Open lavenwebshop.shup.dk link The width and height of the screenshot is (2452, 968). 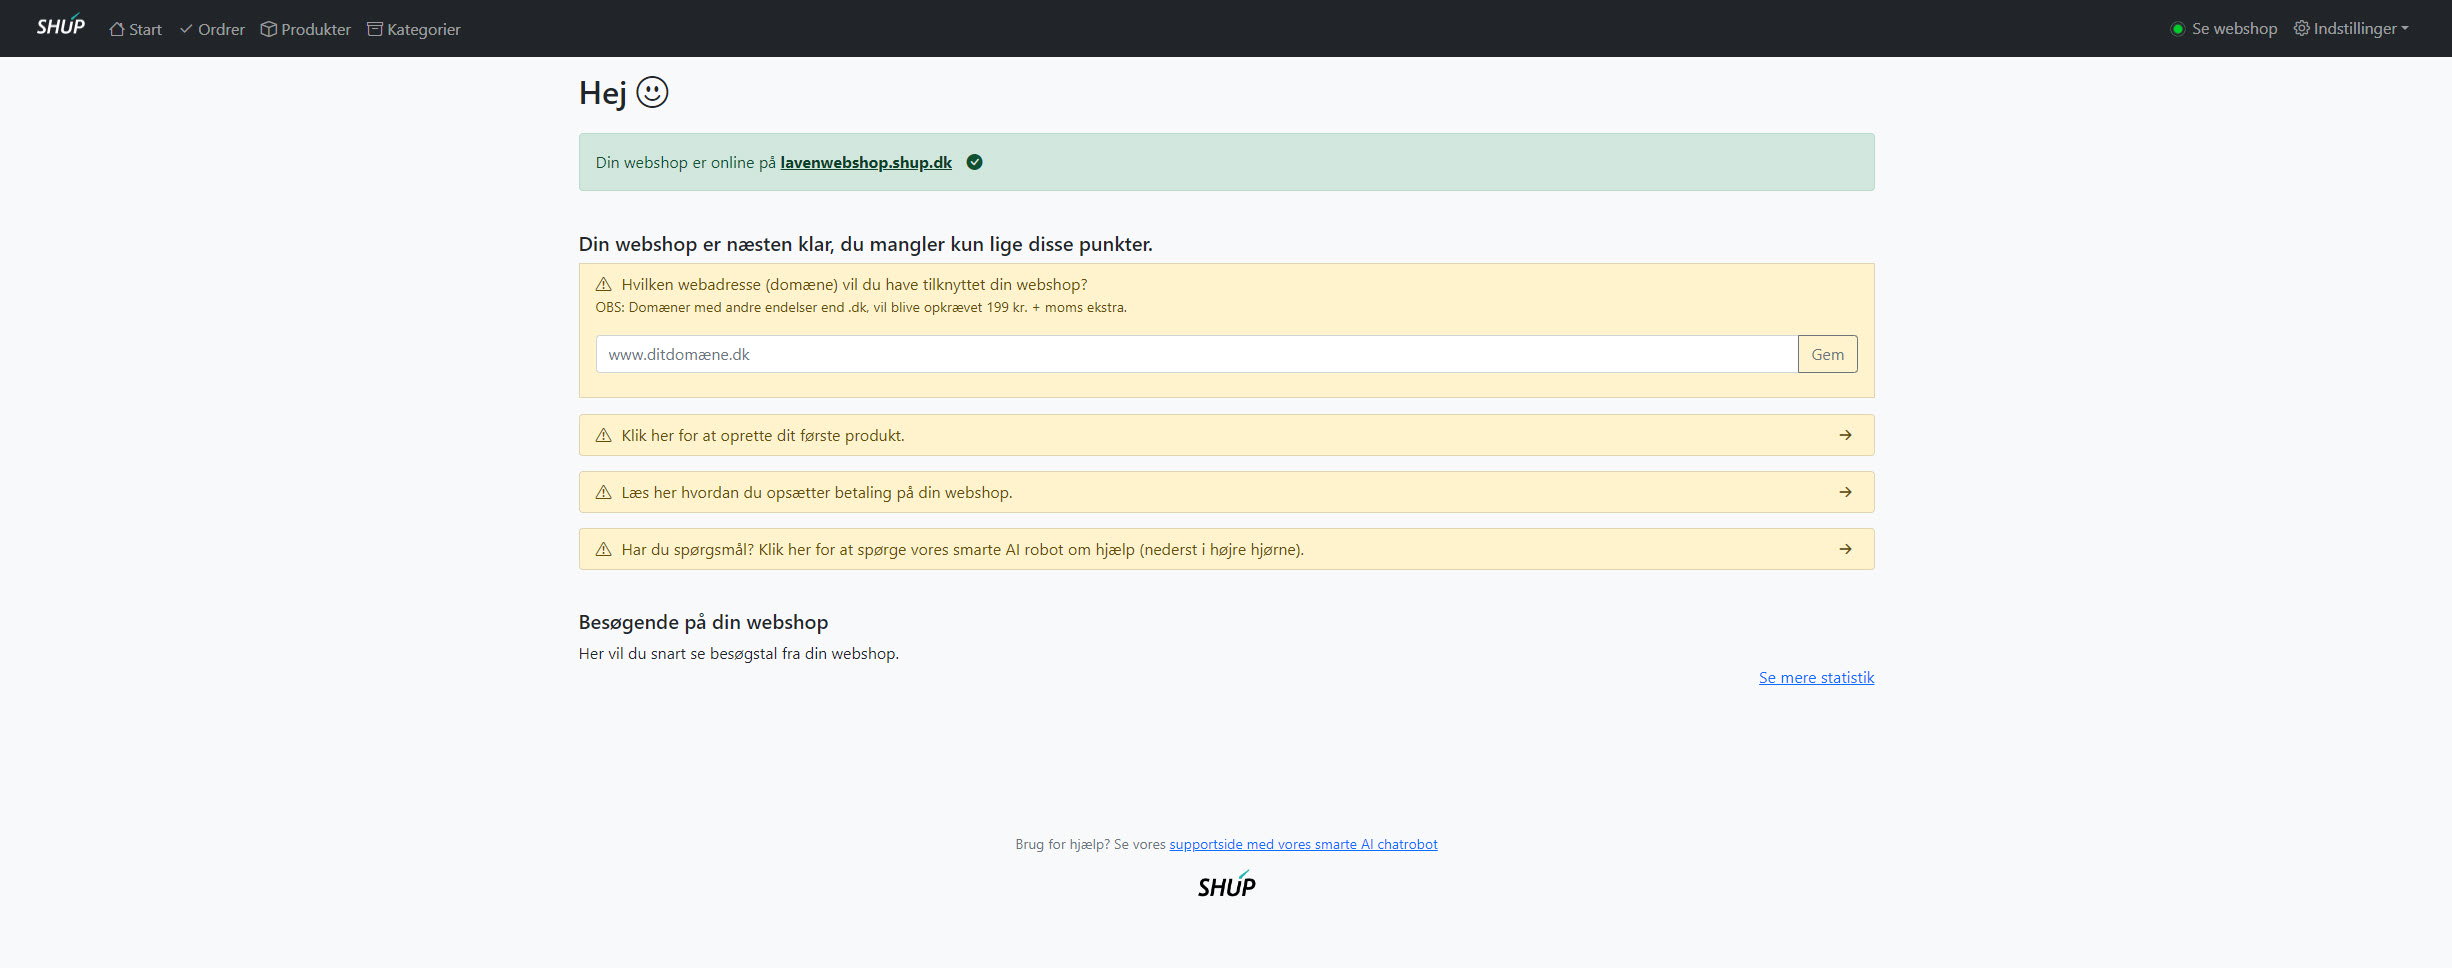pyautogui.click(x=866, y=162)
